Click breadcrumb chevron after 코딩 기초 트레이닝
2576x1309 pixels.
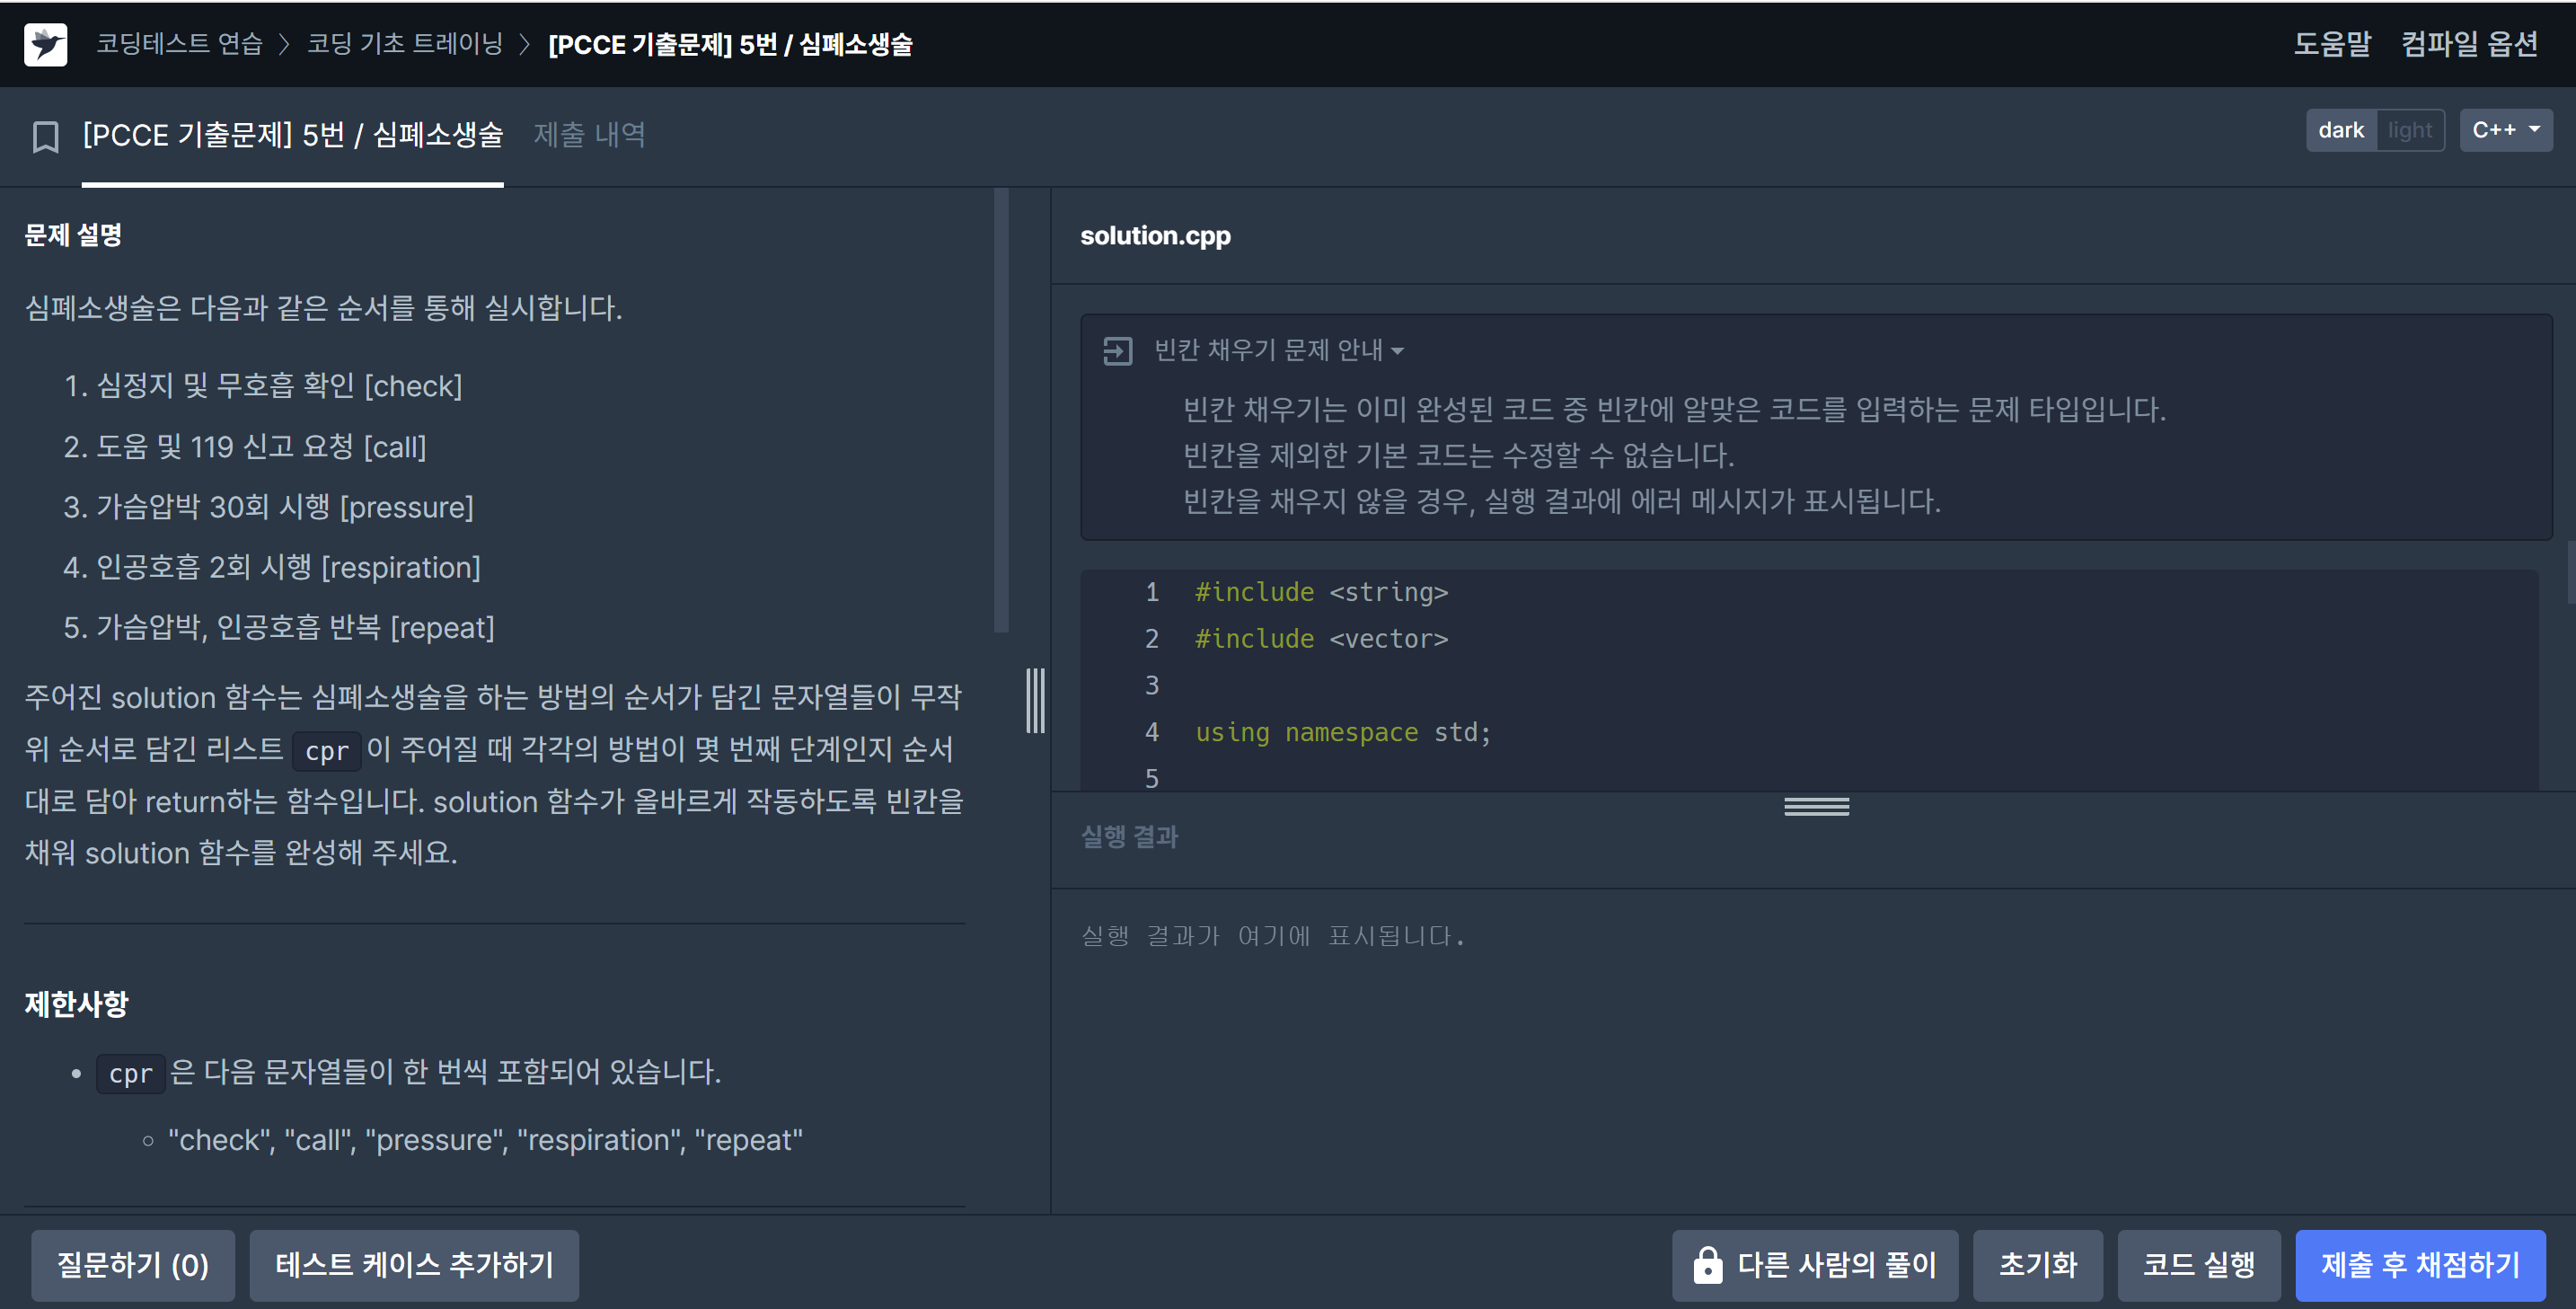click(x=524, y=44)
